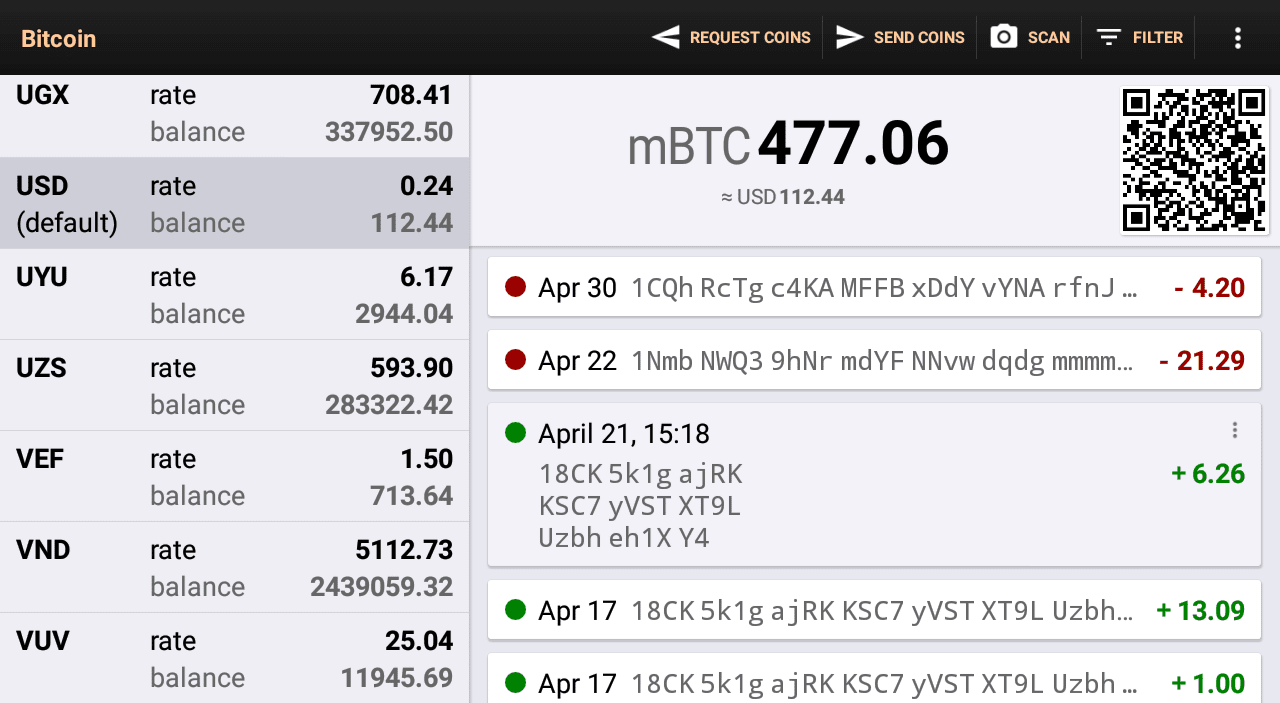Image resolution: width=1280 pixels, height=703 pixels.
Task: Open the camera Scan icon
Action: [x=1003, y=37]
